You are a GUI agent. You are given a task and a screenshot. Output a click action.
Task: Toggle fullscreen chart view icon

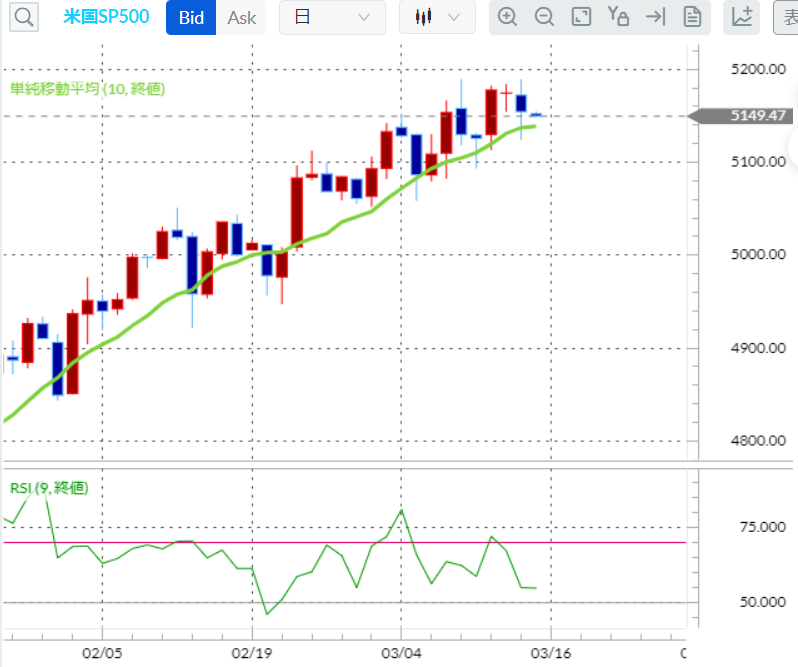[x=581, y=17]
